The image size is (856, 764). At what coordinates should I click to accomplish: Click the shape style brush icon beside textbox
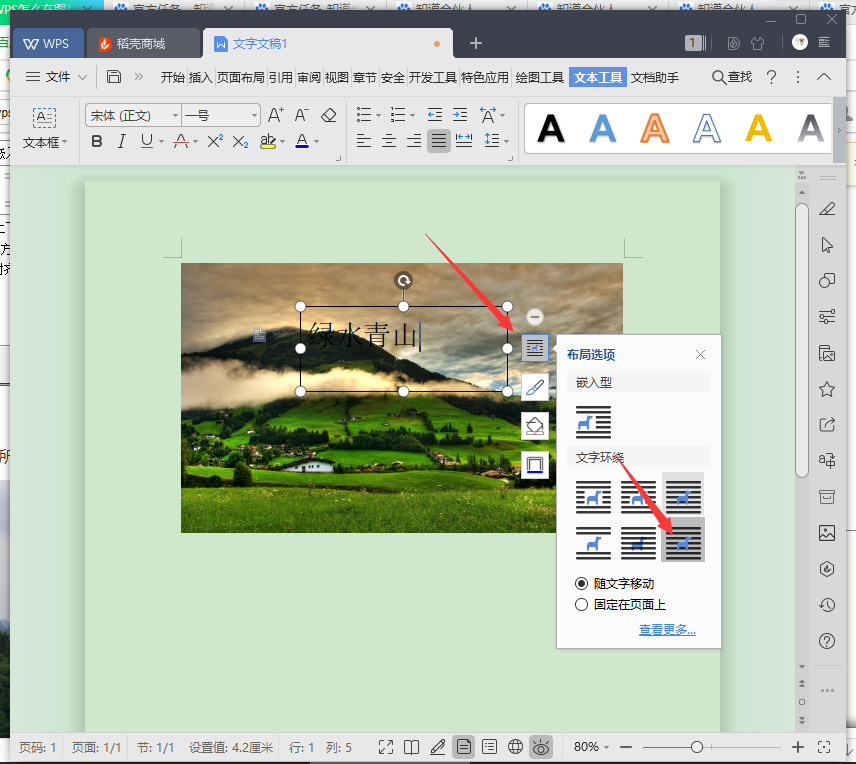[x=535, y=387]
